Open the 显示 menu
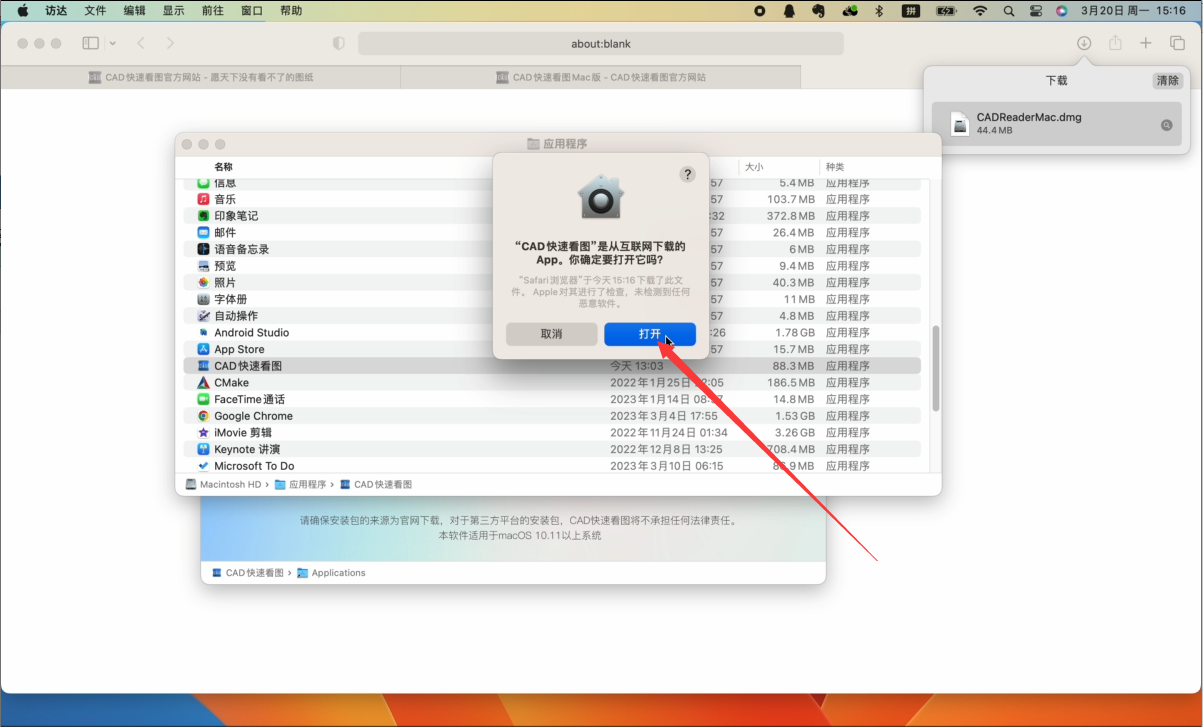The image size is (1203, 727). tap(173, 11)
